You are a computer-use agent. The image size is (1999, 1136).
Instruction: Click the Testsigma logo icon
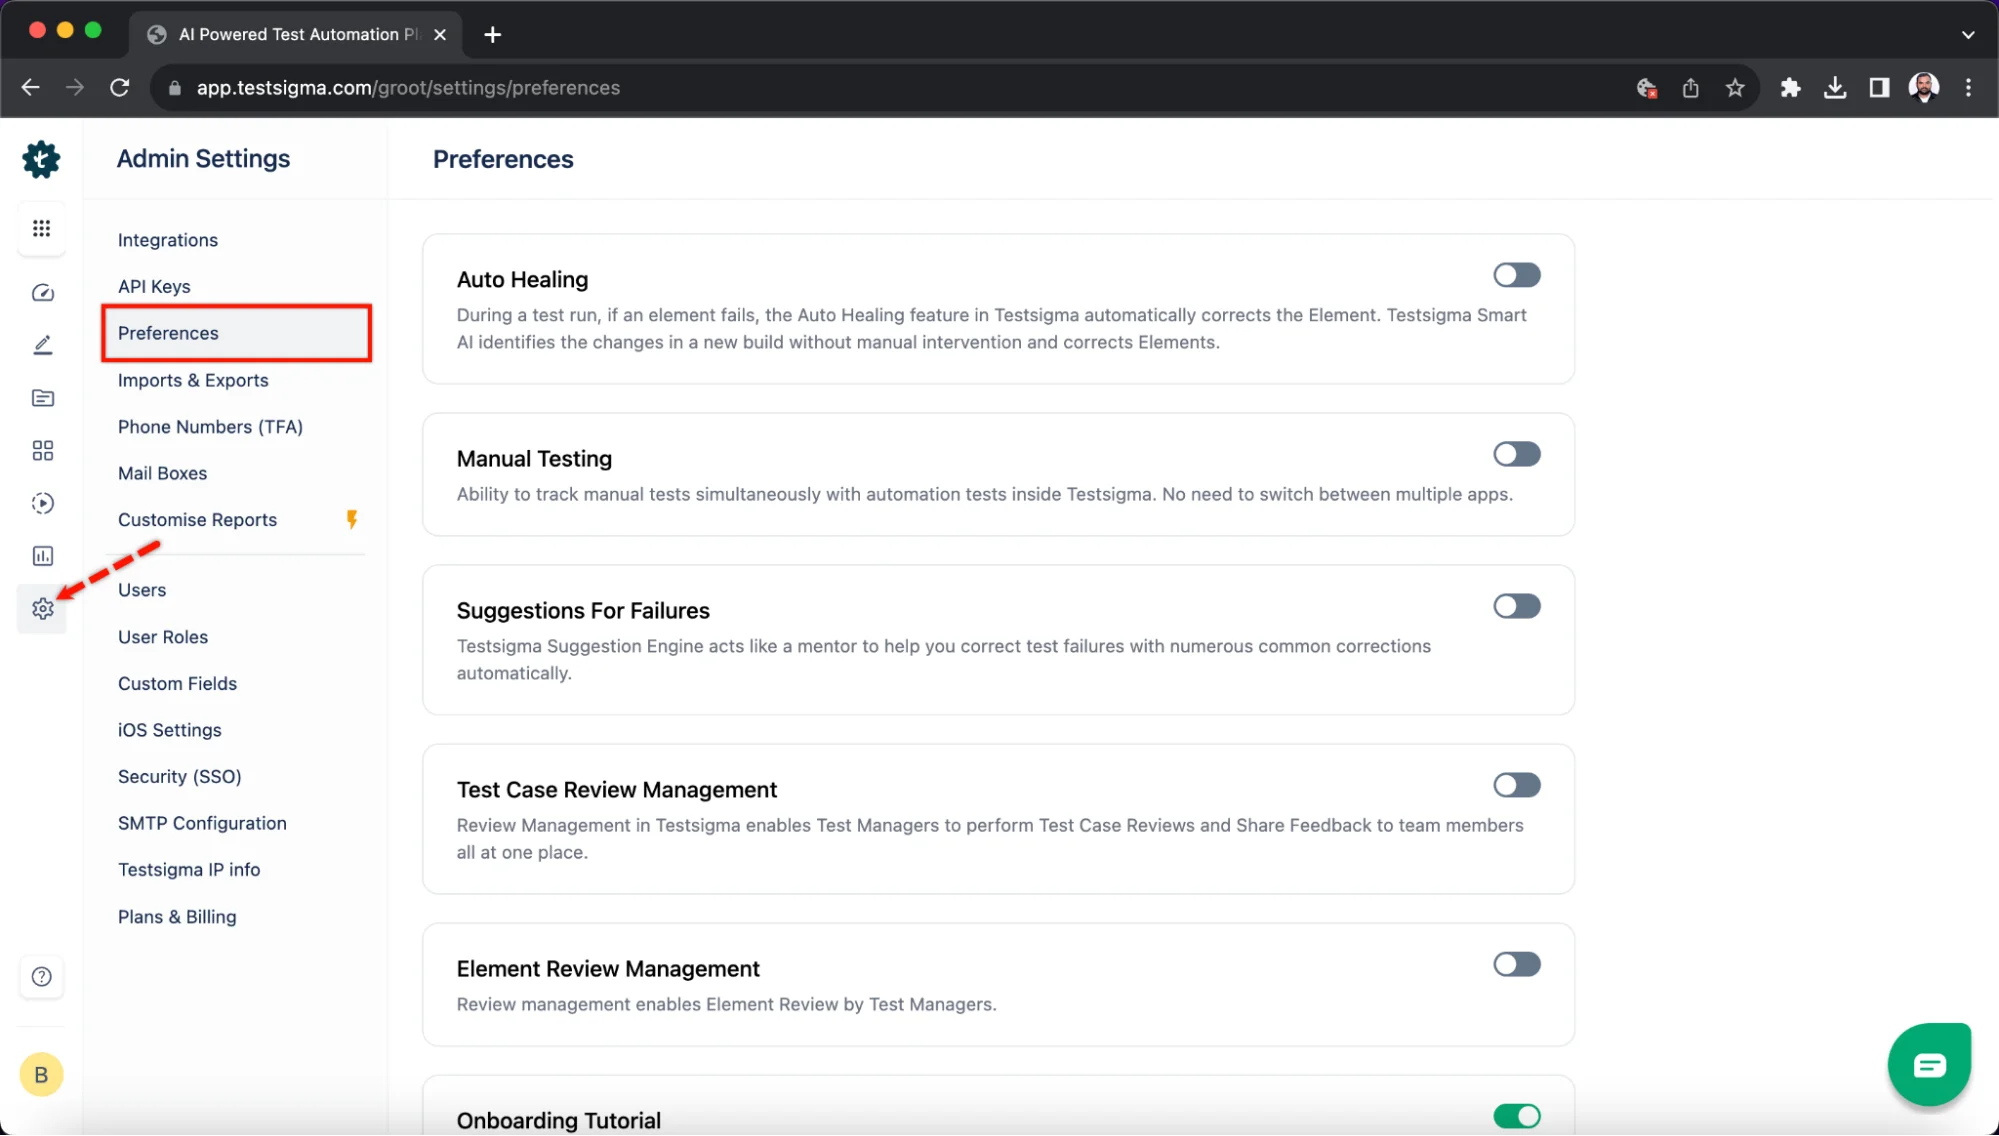[41, 160]
